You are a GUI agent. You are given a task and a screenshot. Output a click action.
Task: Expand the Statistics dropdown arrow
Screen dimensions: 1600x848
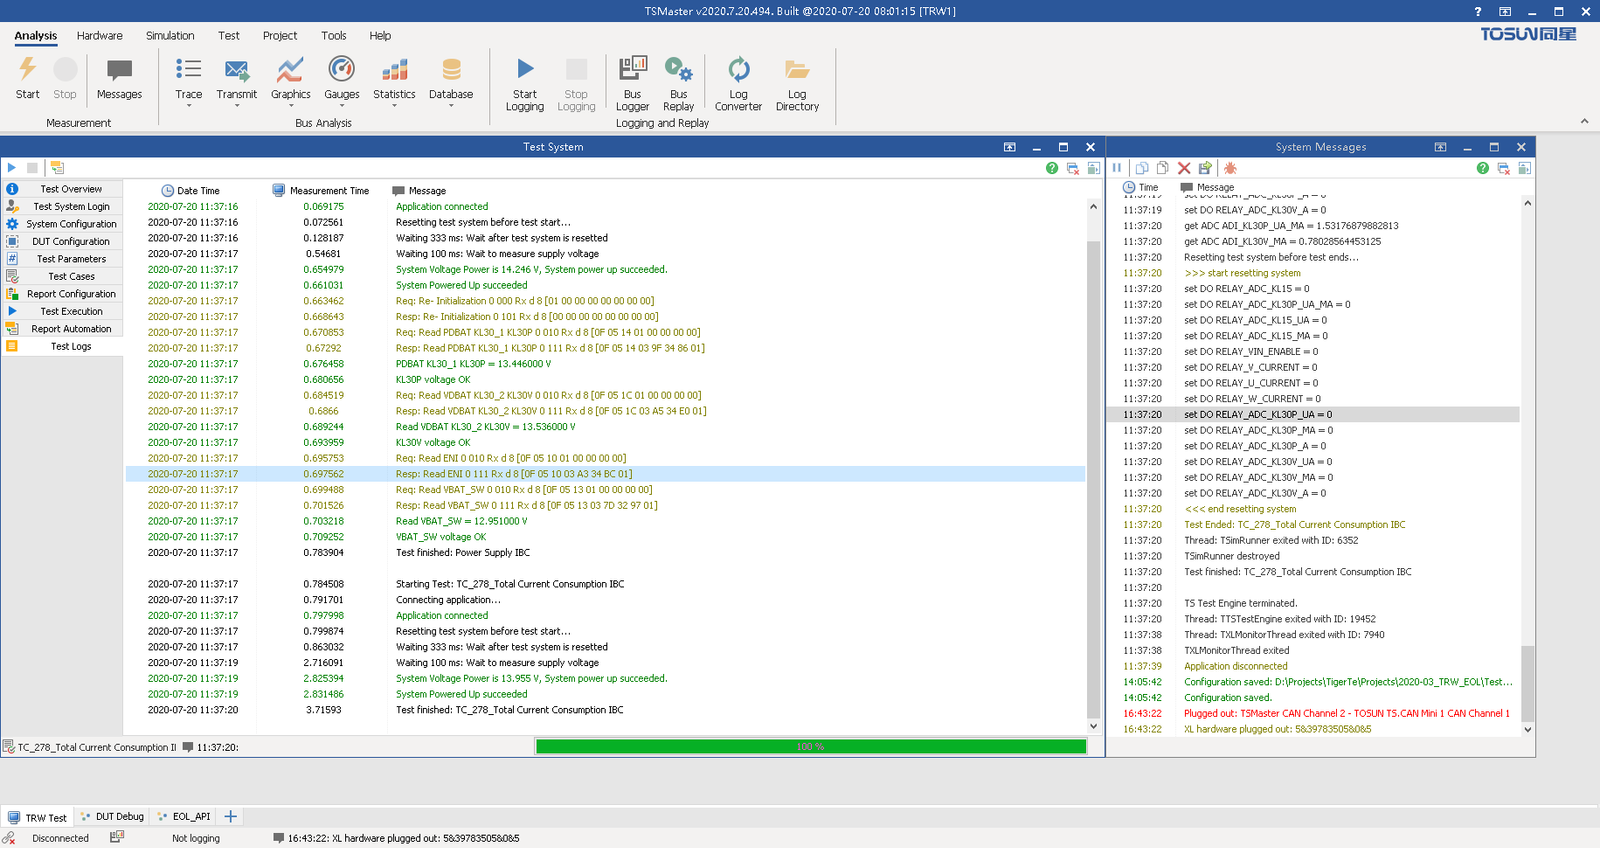[x=394, y=106]
